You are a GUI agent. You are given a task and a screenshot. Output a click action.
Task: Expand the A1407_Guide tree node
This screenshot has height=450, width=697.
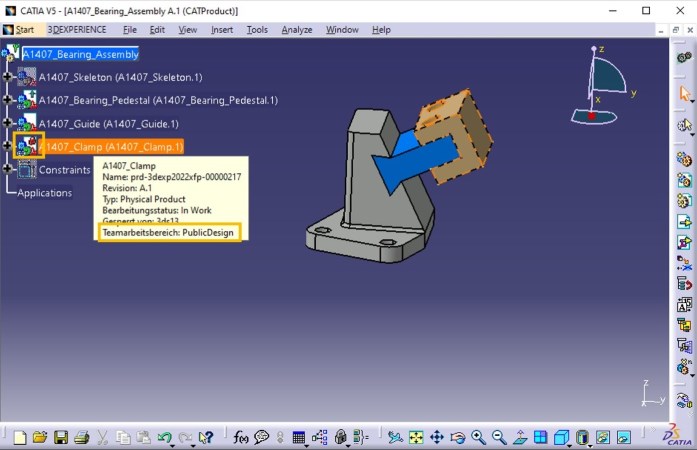pyautogui.click(x=7, y=122)
